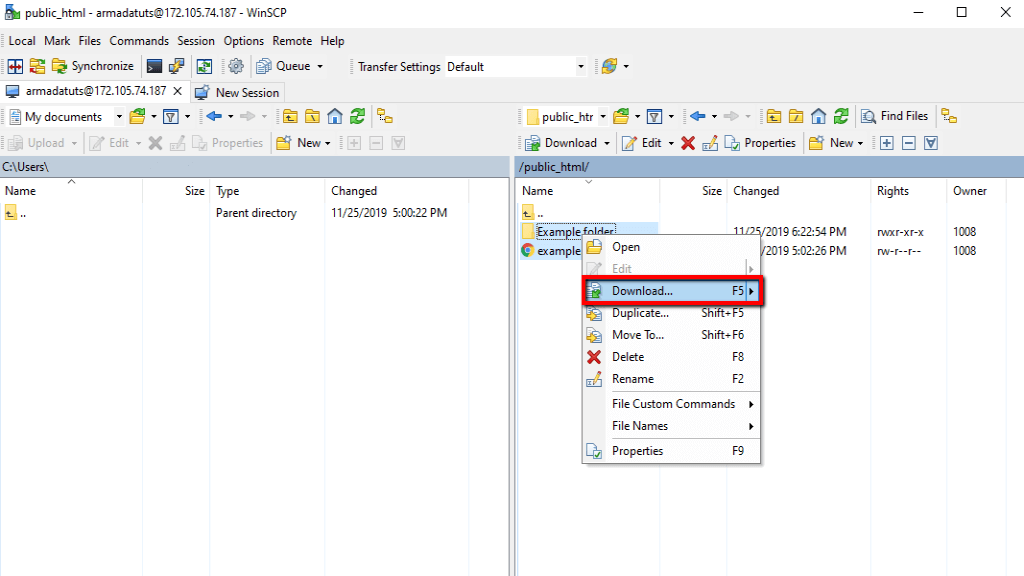
Task: Open the Session menu
Action: coord(196,40)
